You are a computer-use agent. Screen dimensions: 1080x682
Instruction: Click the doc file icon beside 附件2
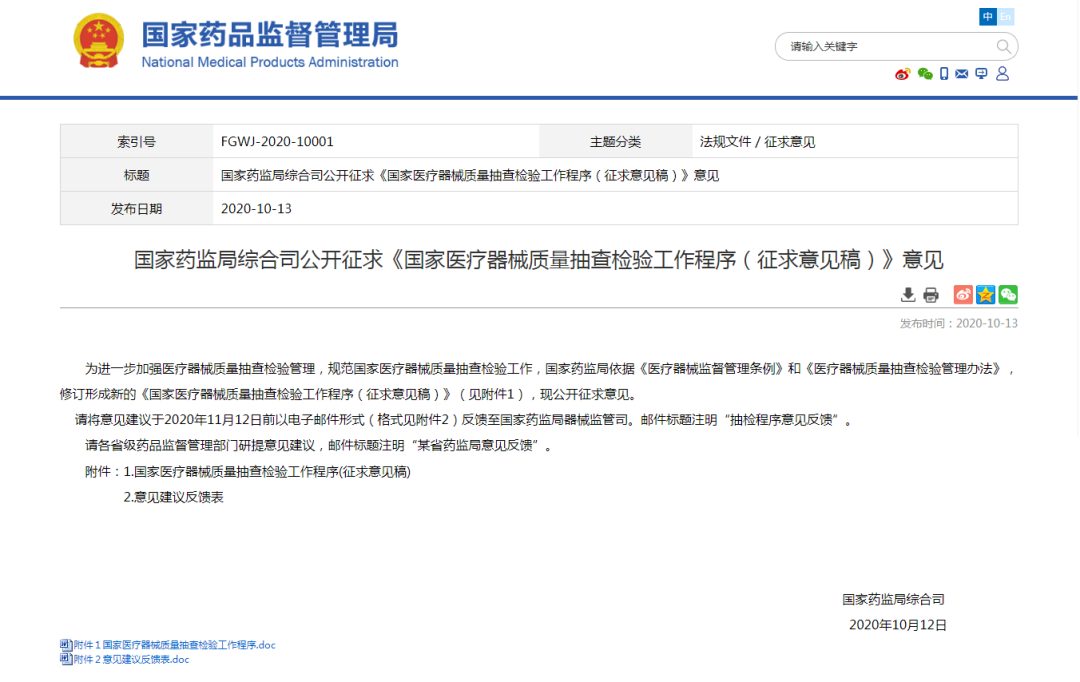click(x=66, y=659)
